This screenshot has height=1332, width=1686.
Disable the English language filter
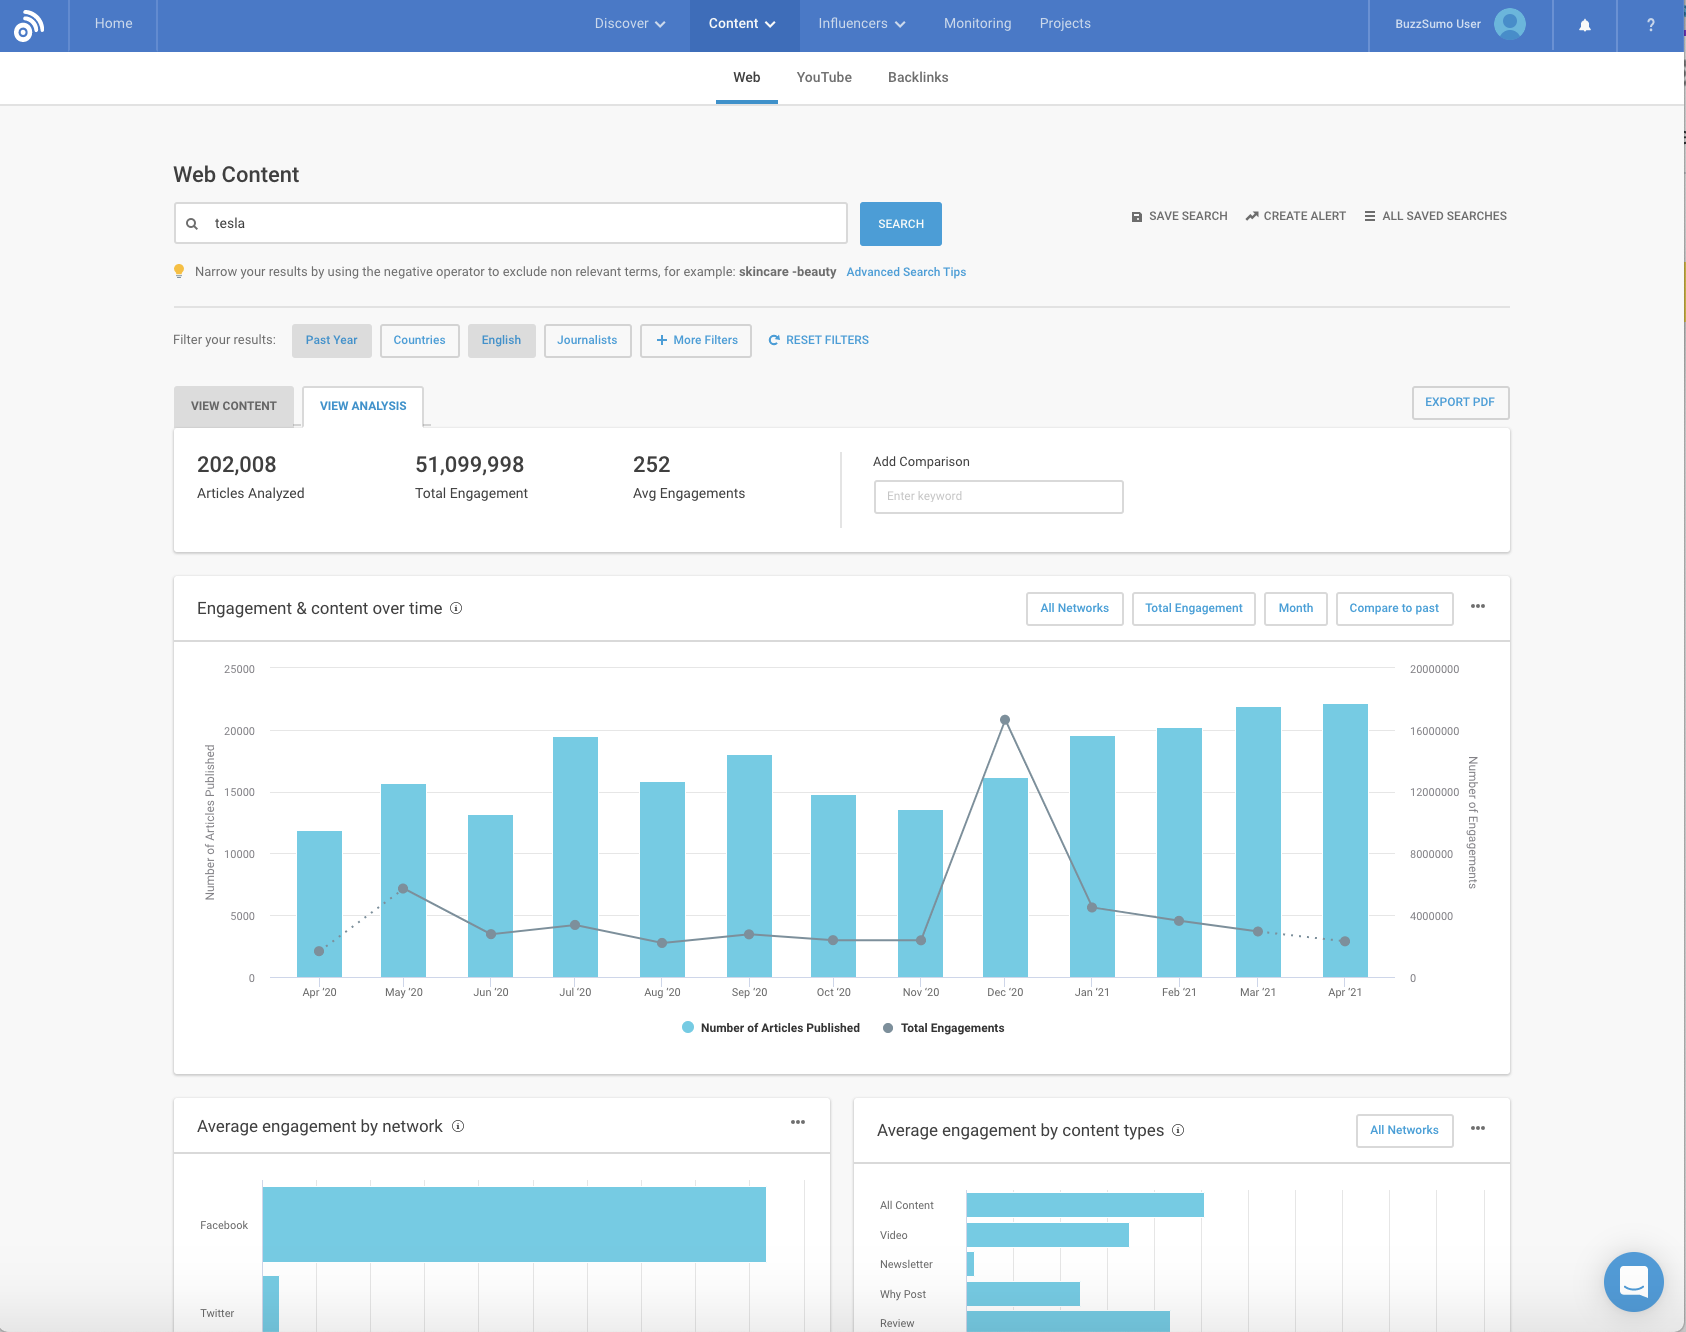(501, 340)
